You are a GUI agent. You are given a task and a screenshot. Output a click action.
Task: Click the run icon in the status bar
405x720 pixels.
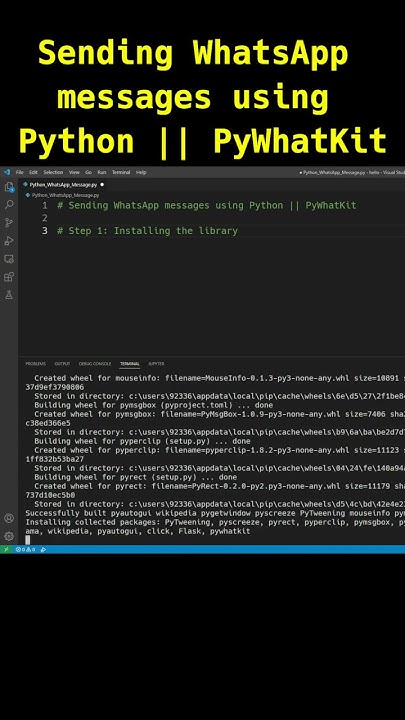[x=43, y=549]
